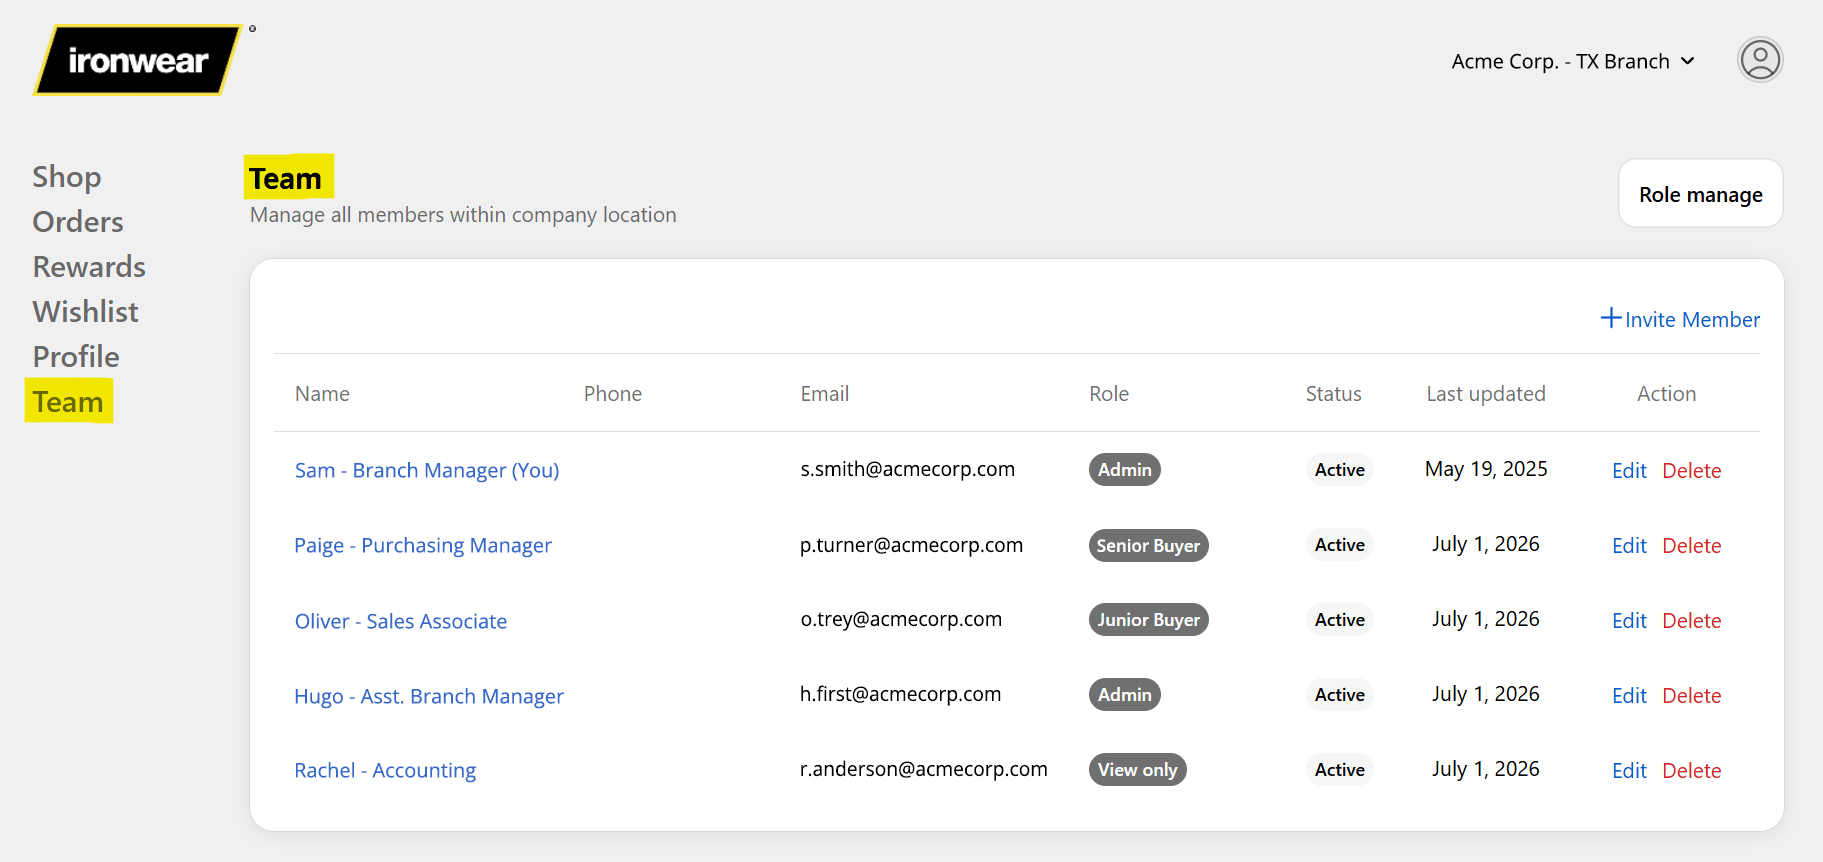The image size is (1823, 862).
Task: Open Oliver - Sales Associate member
Action: [401, 621]
